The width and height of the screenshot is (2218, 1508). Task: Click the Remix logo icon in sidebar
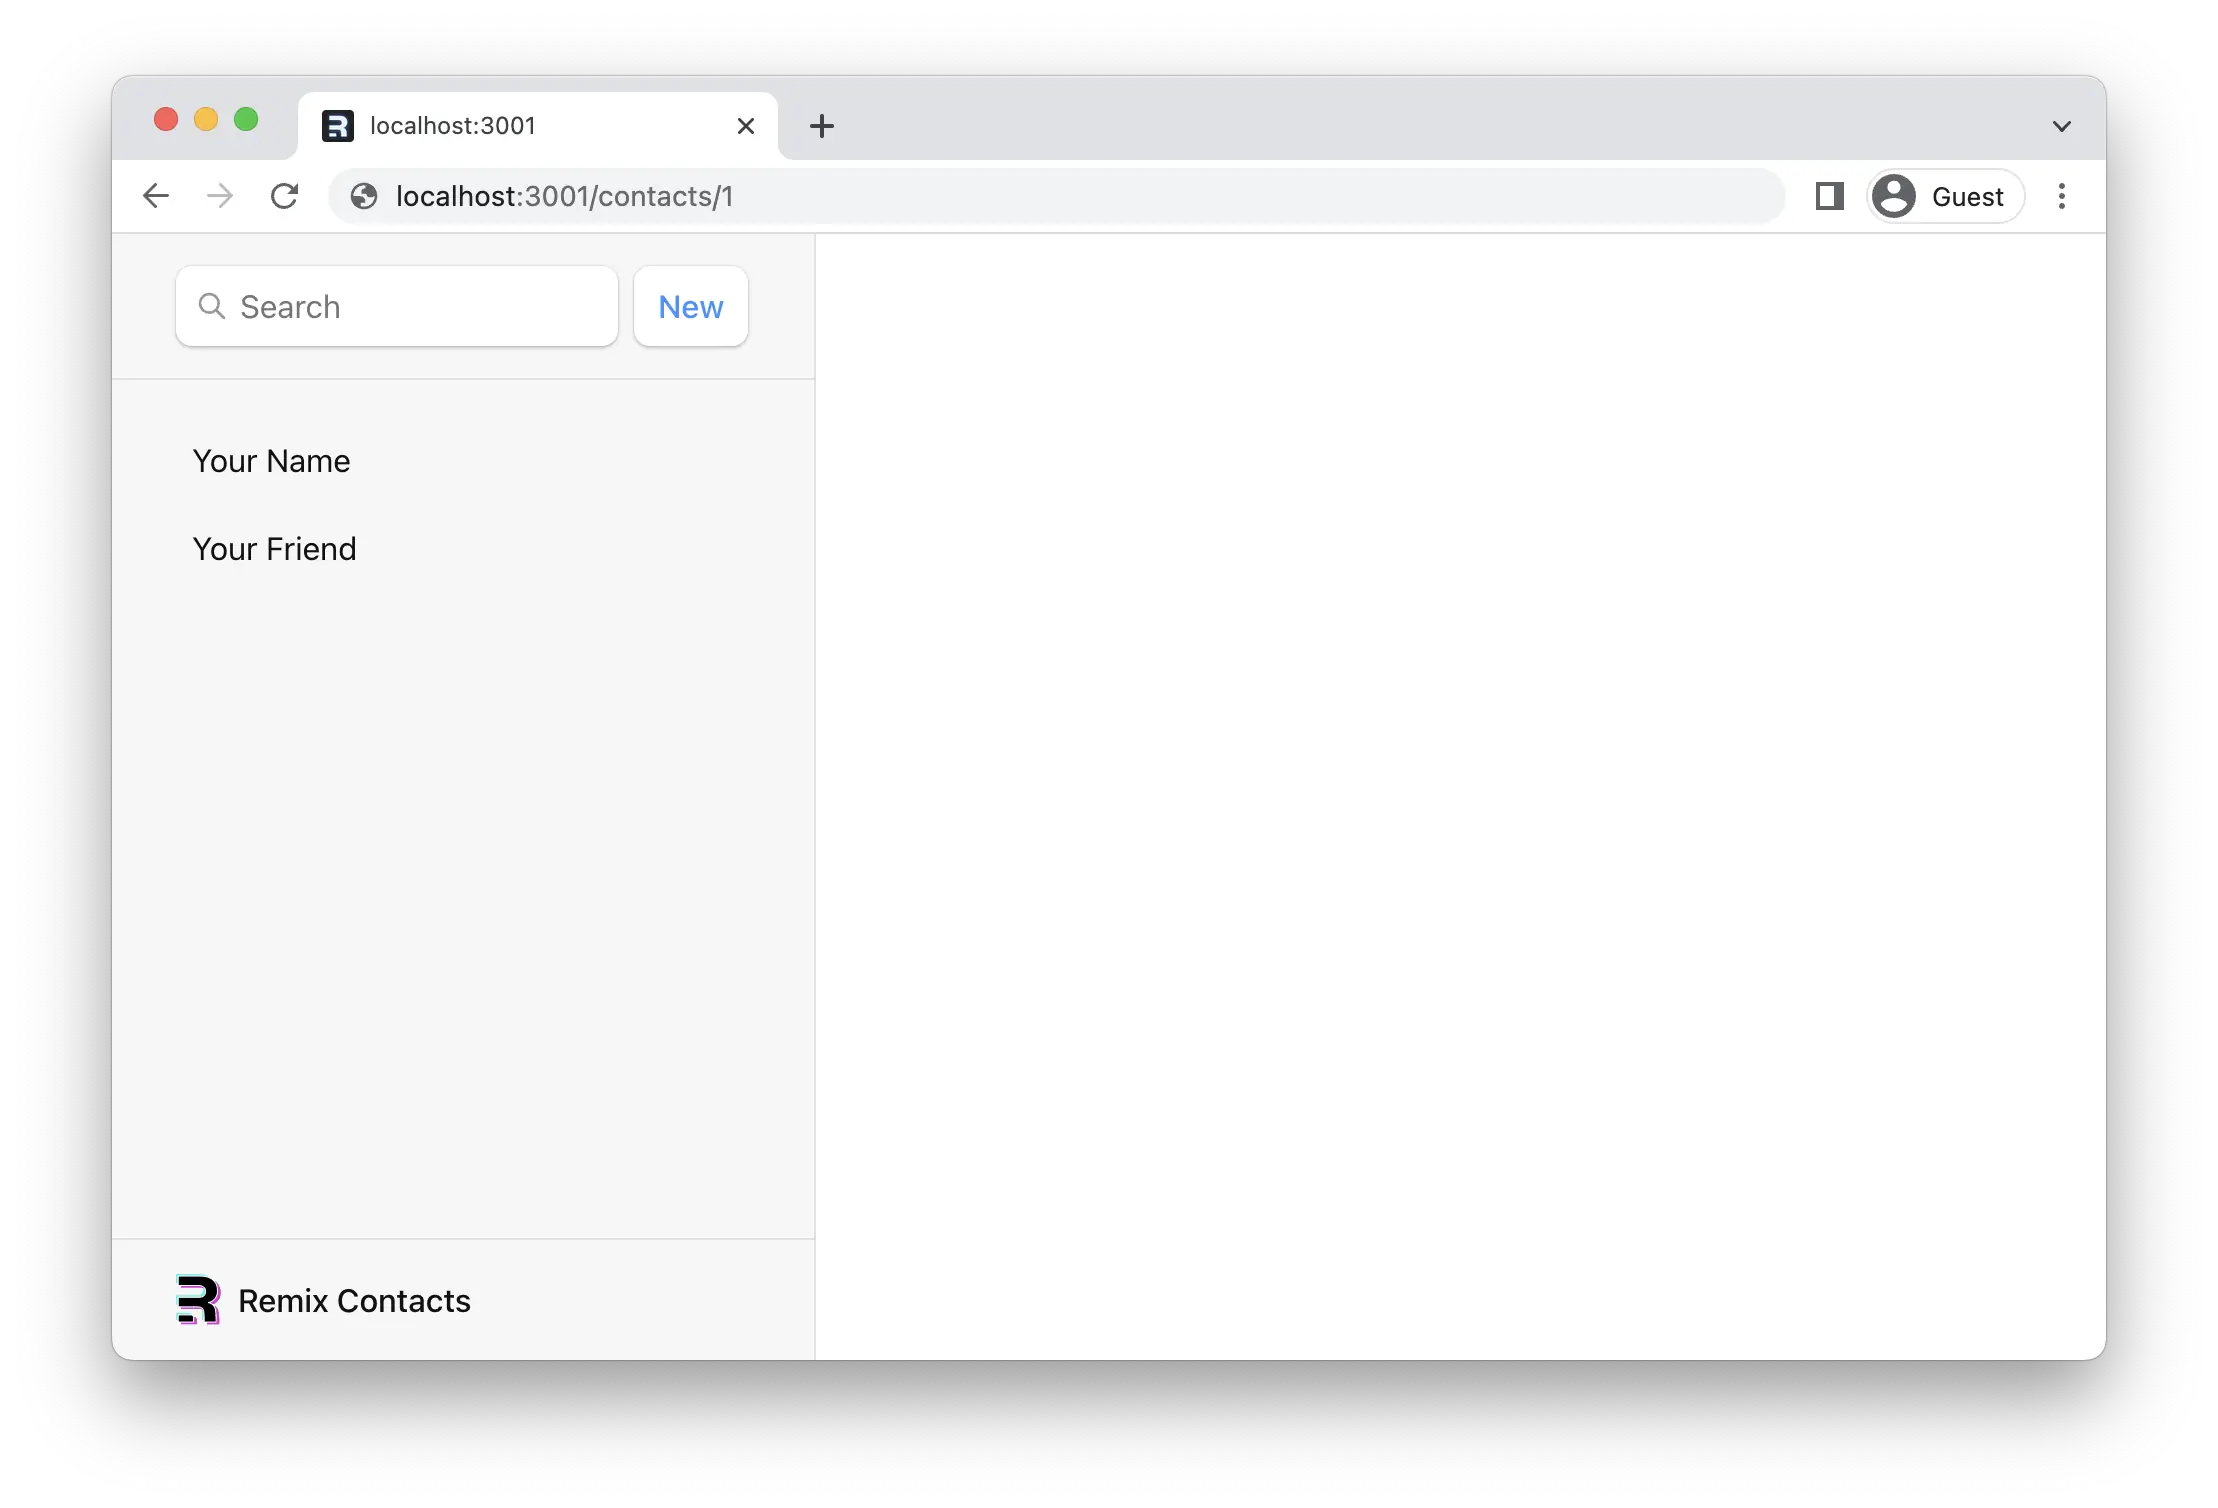pos(199,1299)
